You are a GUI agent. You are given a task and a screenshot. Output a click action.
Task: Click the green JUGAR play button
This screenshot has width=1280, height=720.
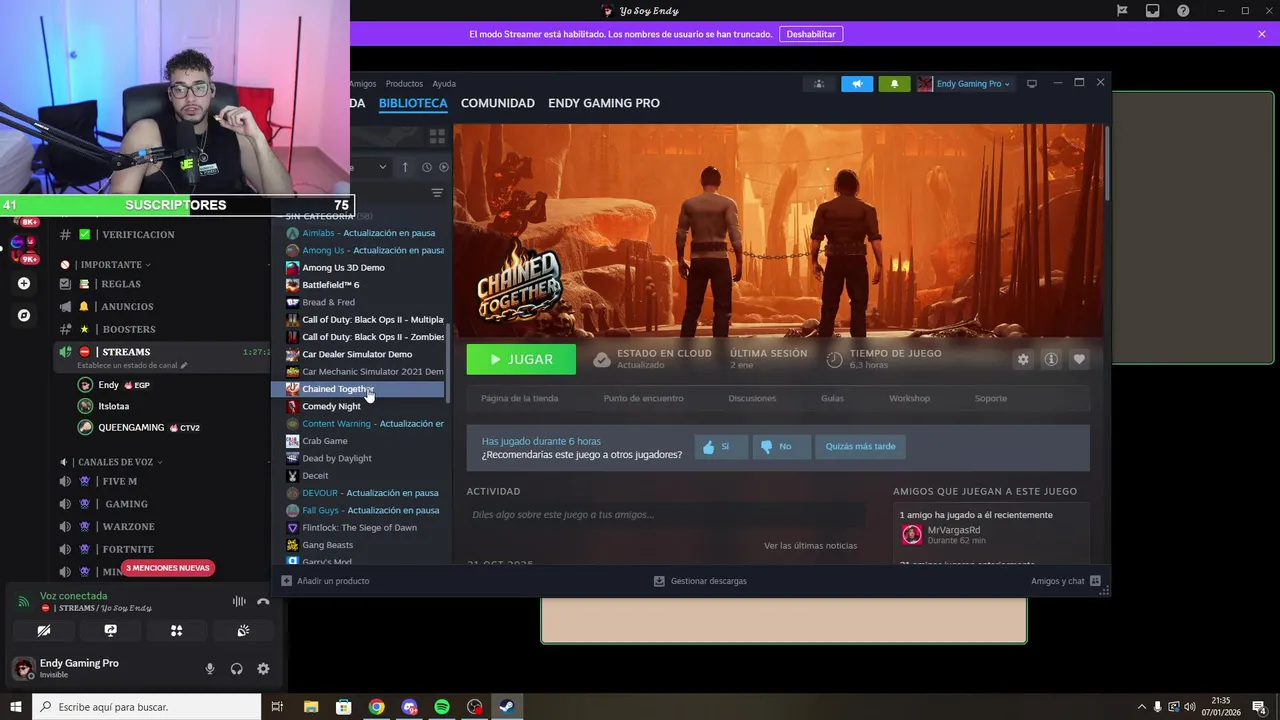[521, 359]
